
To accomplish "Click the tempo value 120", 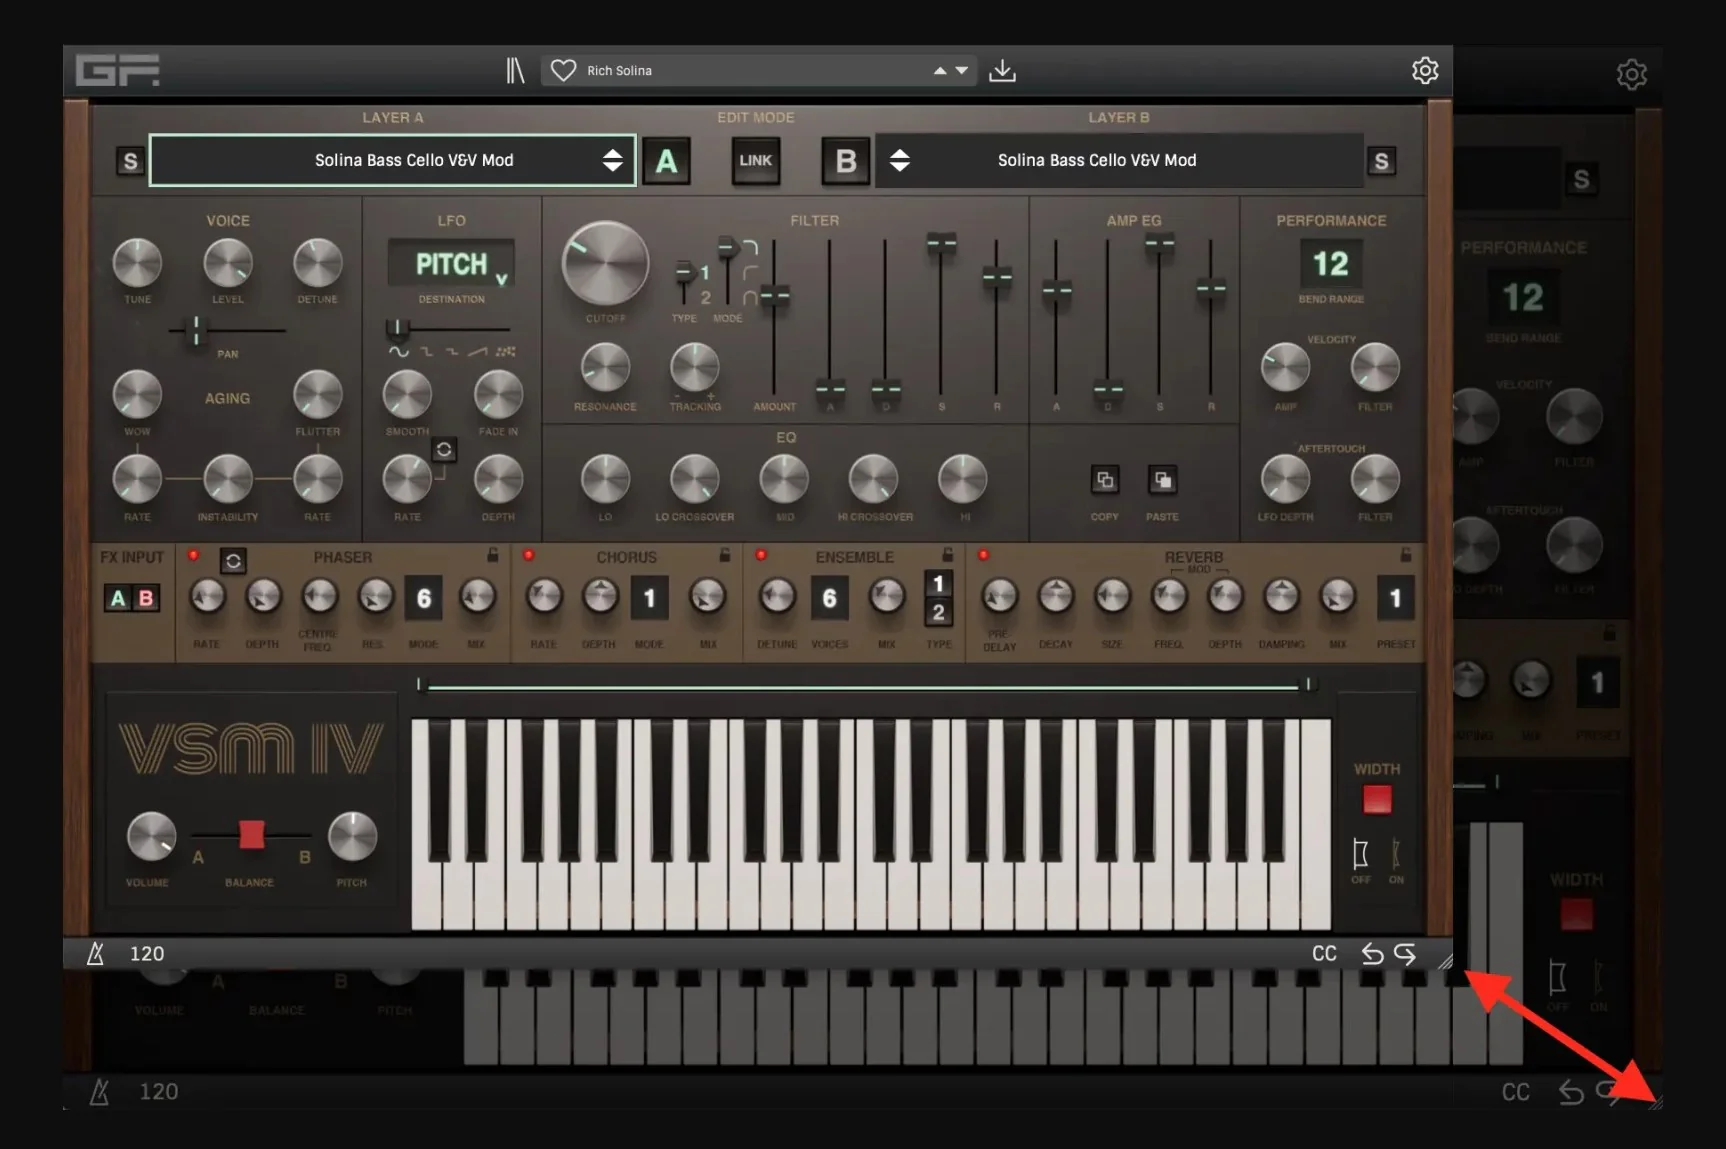I will coord(147,954).
